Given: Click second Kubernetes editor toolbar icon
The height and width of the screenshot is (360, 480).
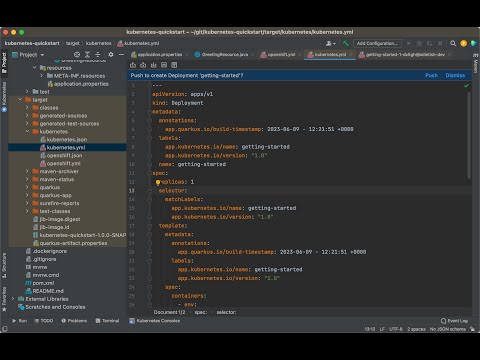Looking at the screenshot, I should (143, 65).
